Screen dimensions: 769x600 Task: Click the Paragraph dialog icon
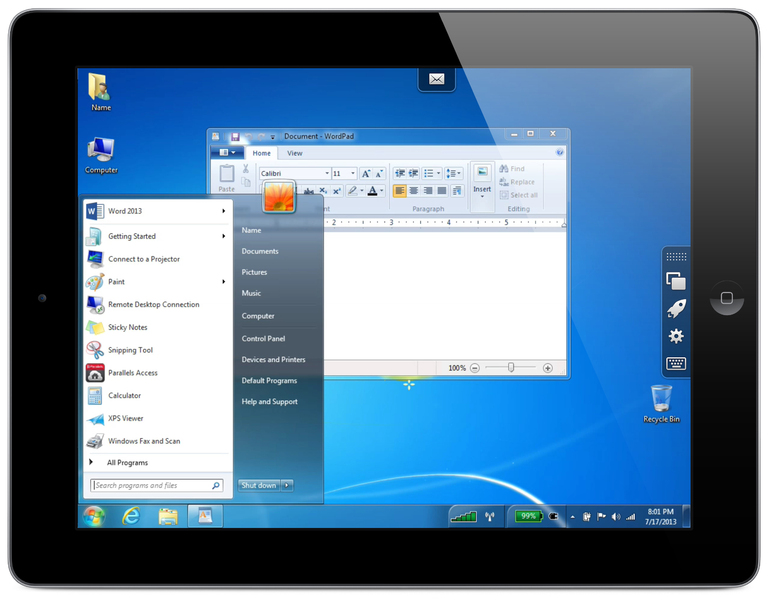(457, 190)
